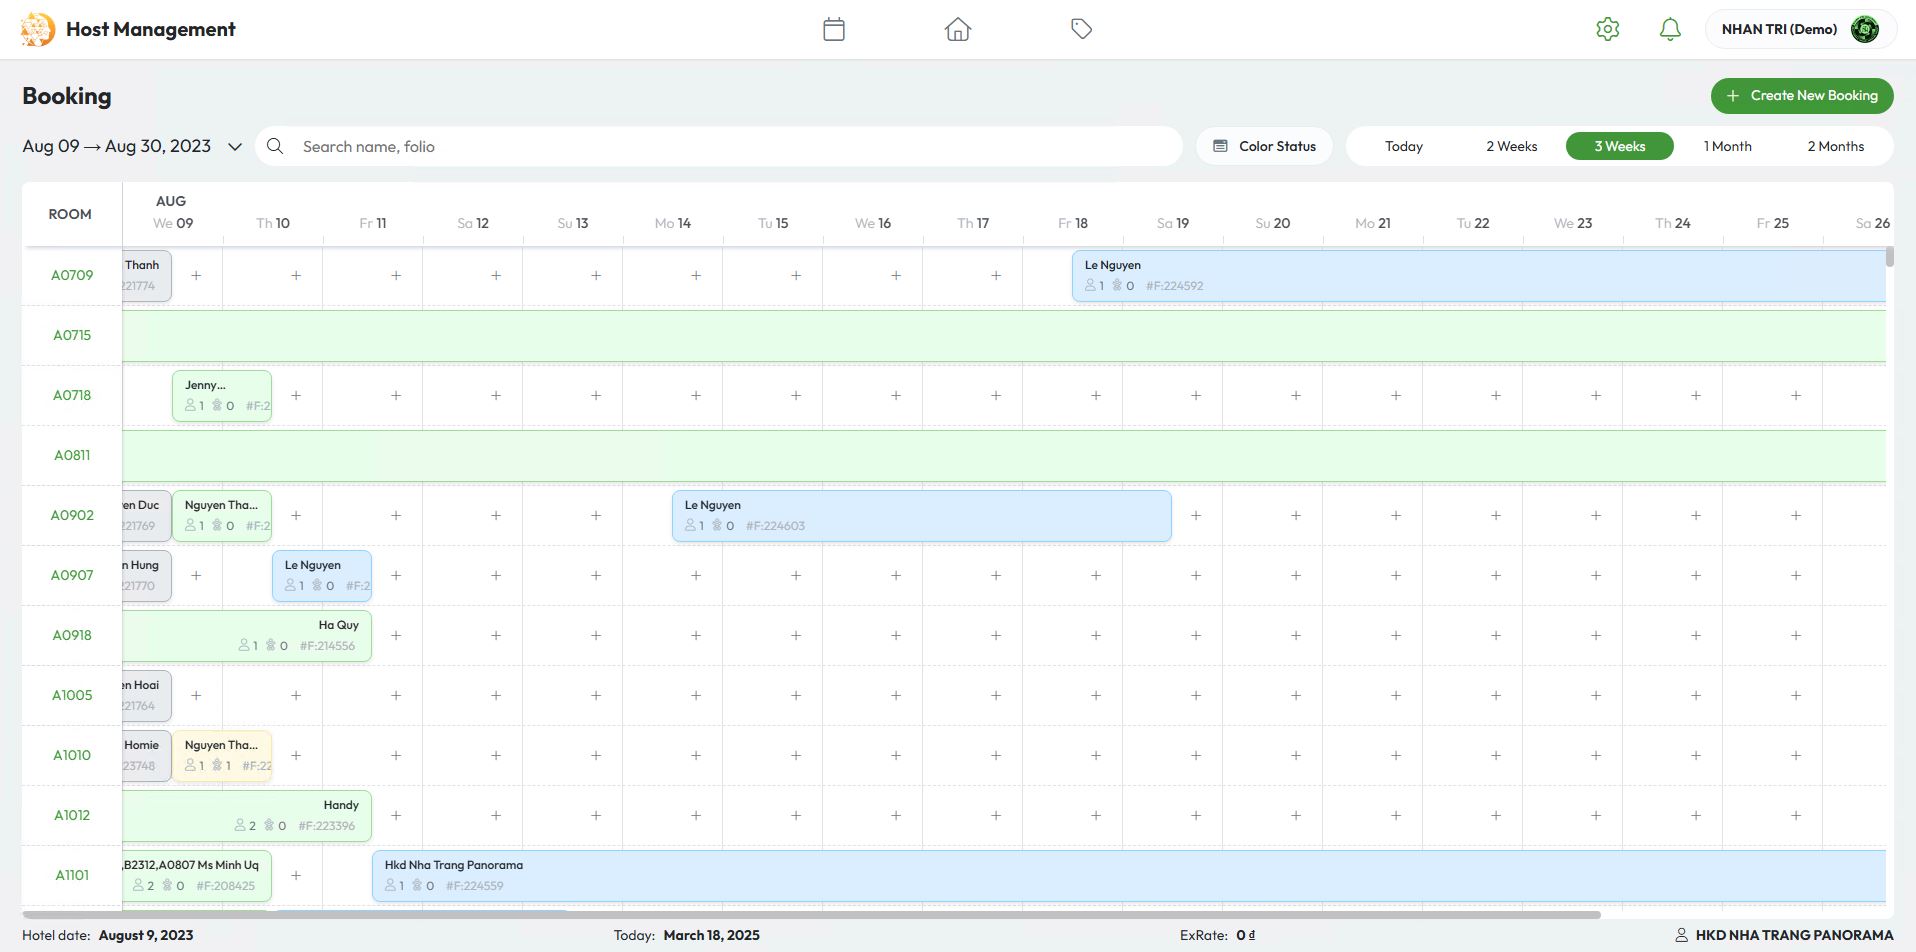
Task: Open the home icon in top navigation
Action: 957,29
